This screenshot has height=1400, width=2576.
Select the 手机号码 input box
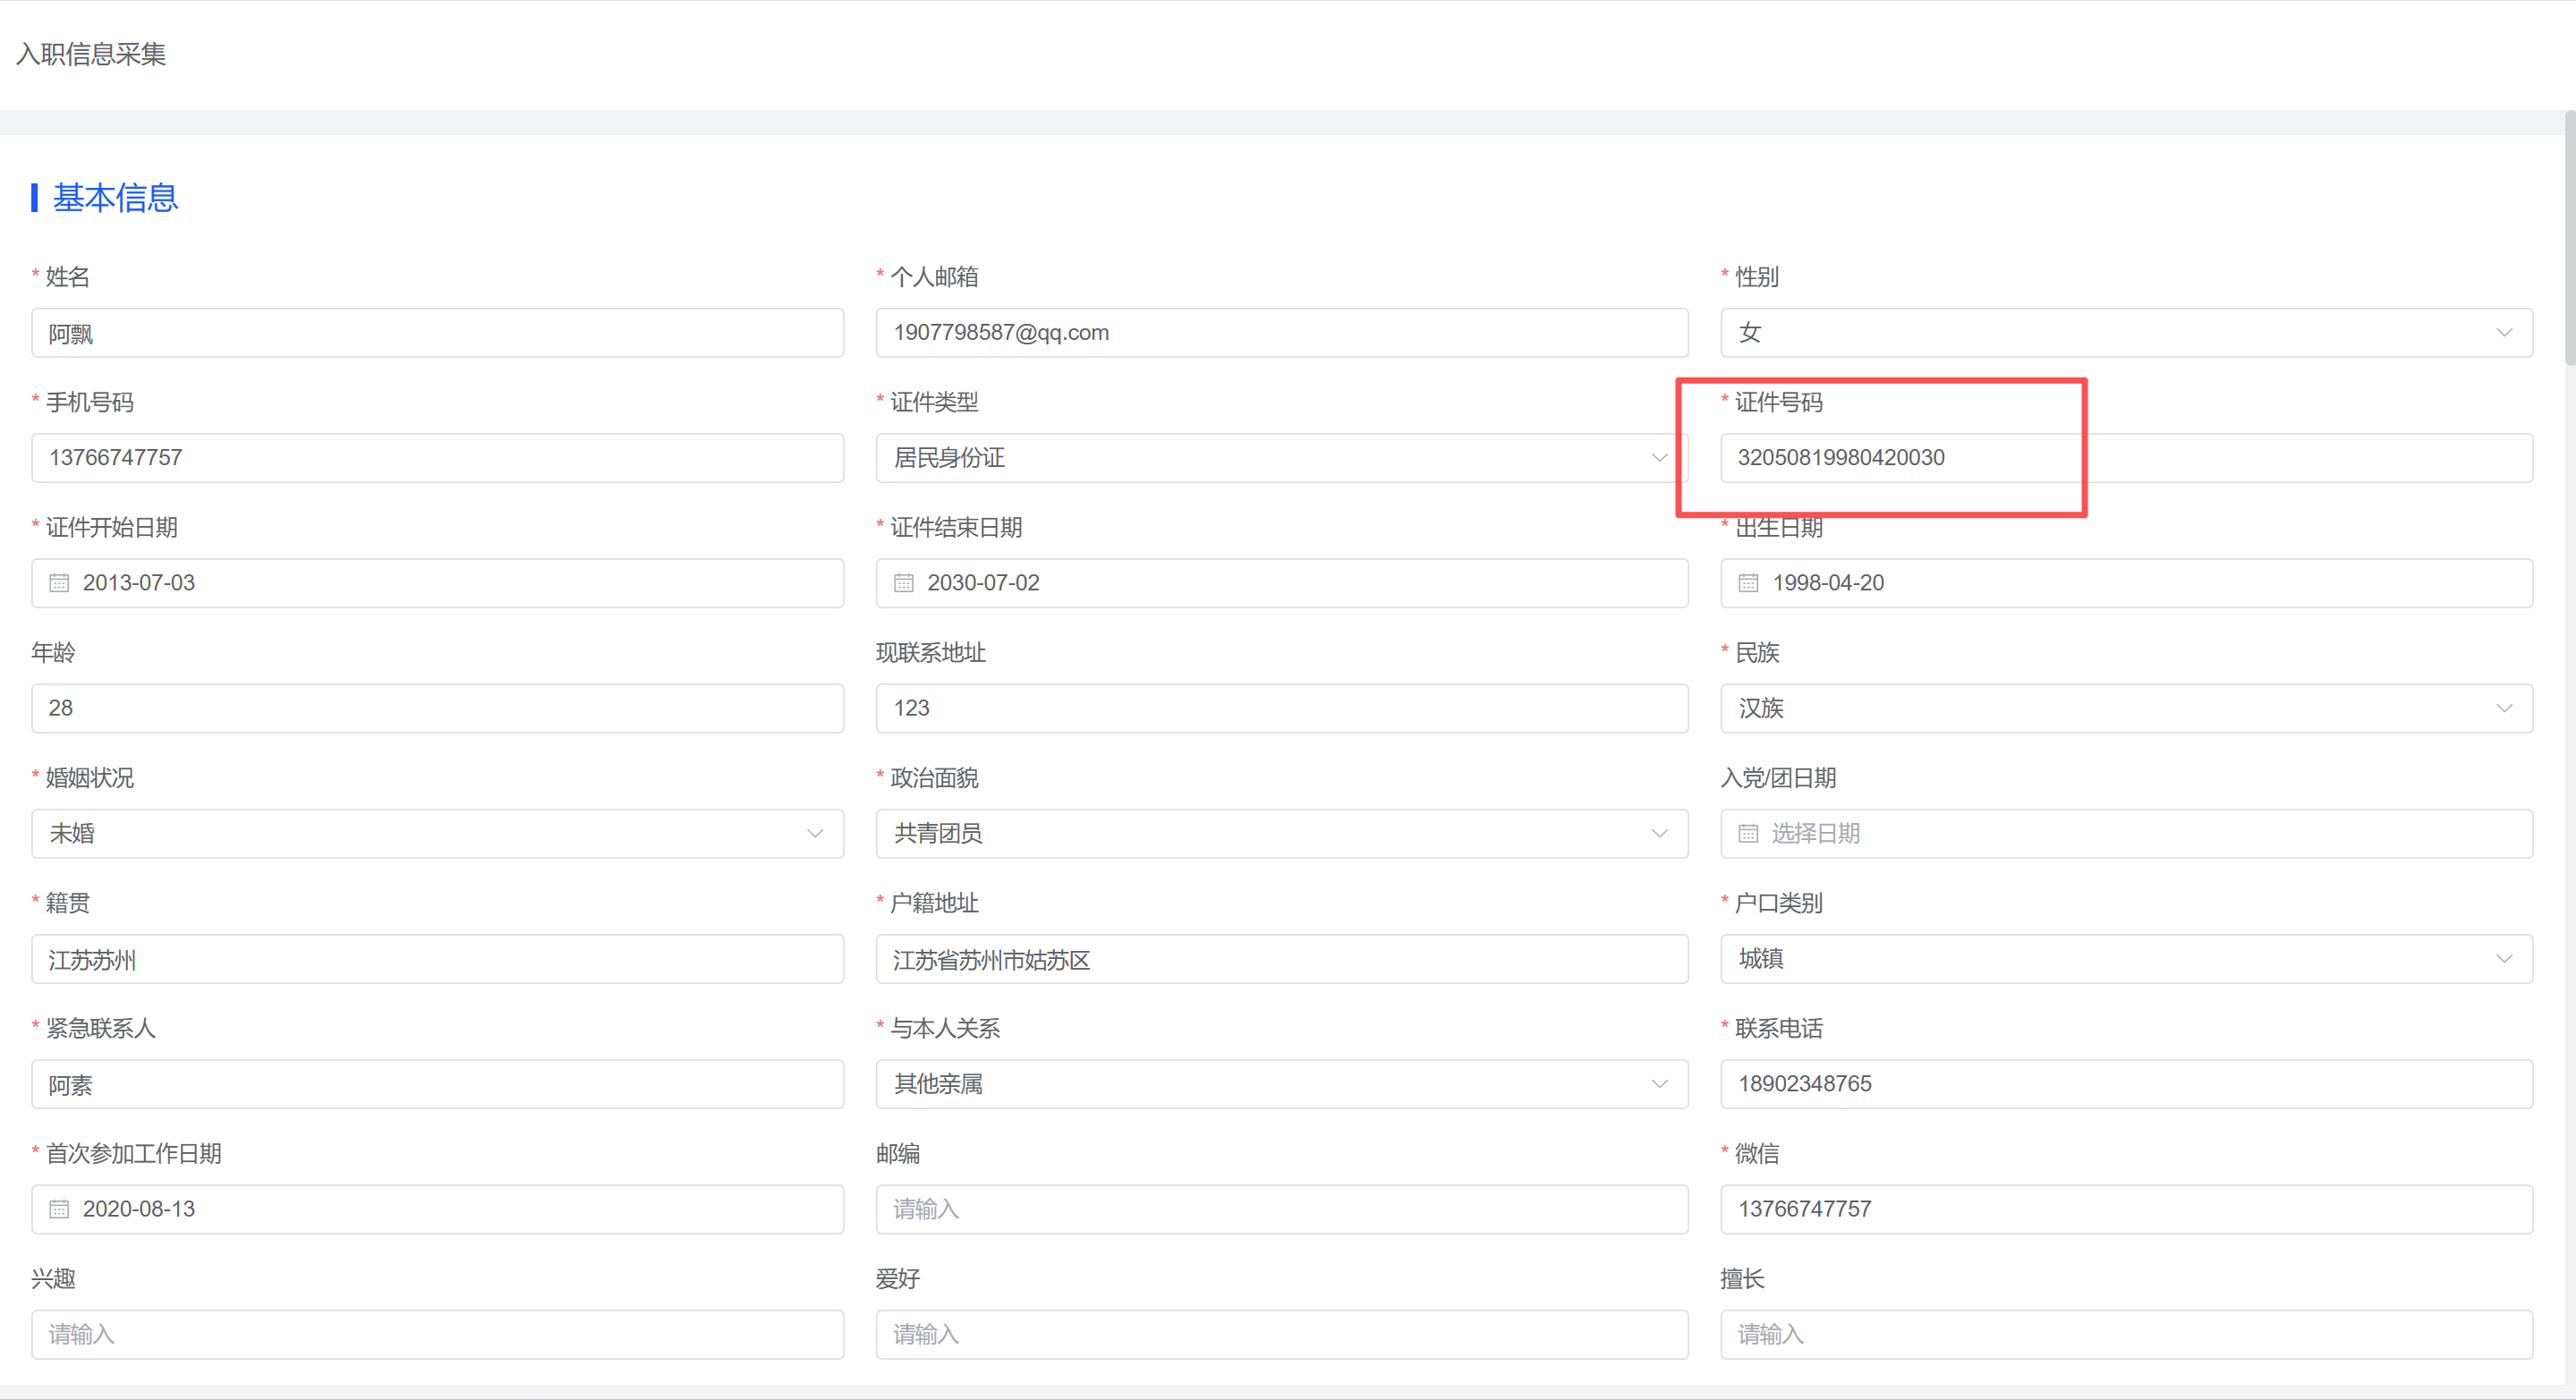coord(437,458)
